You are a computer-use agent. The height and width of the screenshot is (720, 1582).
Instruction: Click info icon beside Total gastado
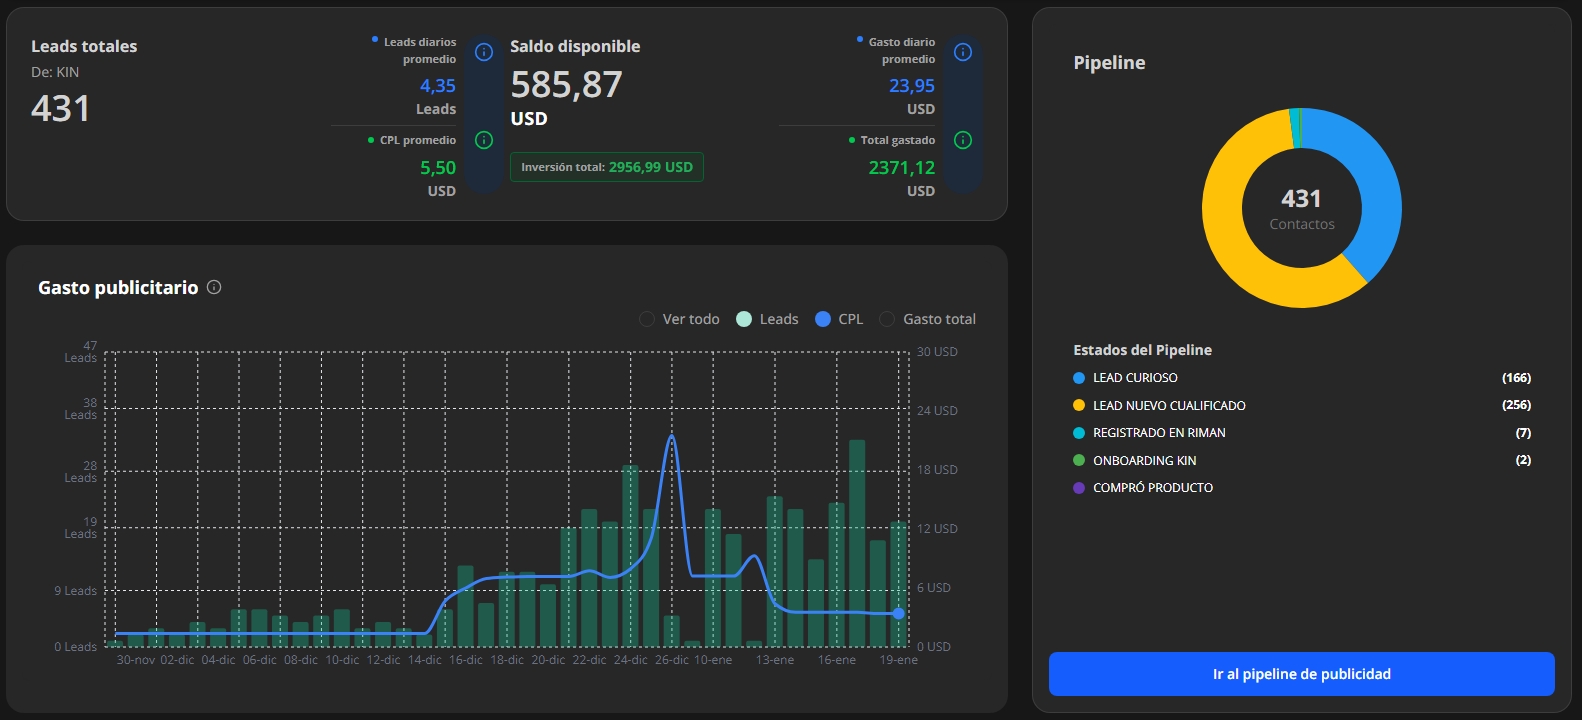pos(963,140)
